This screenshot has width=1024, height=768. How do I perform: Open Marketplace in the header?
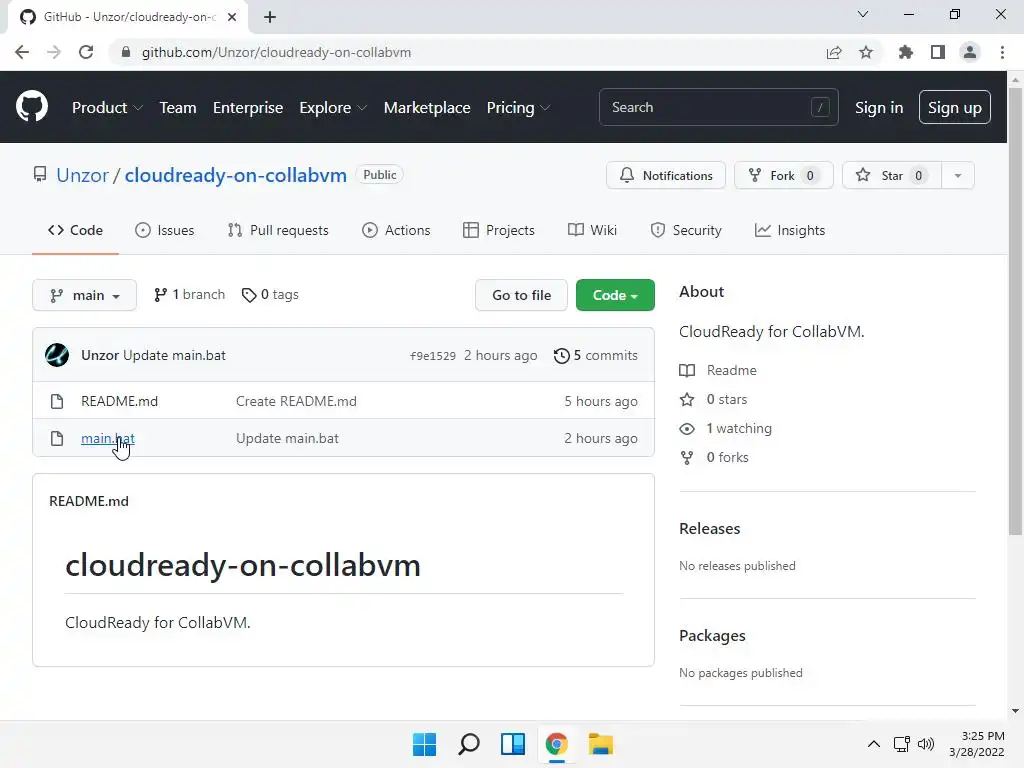click(x=427, y=108)
